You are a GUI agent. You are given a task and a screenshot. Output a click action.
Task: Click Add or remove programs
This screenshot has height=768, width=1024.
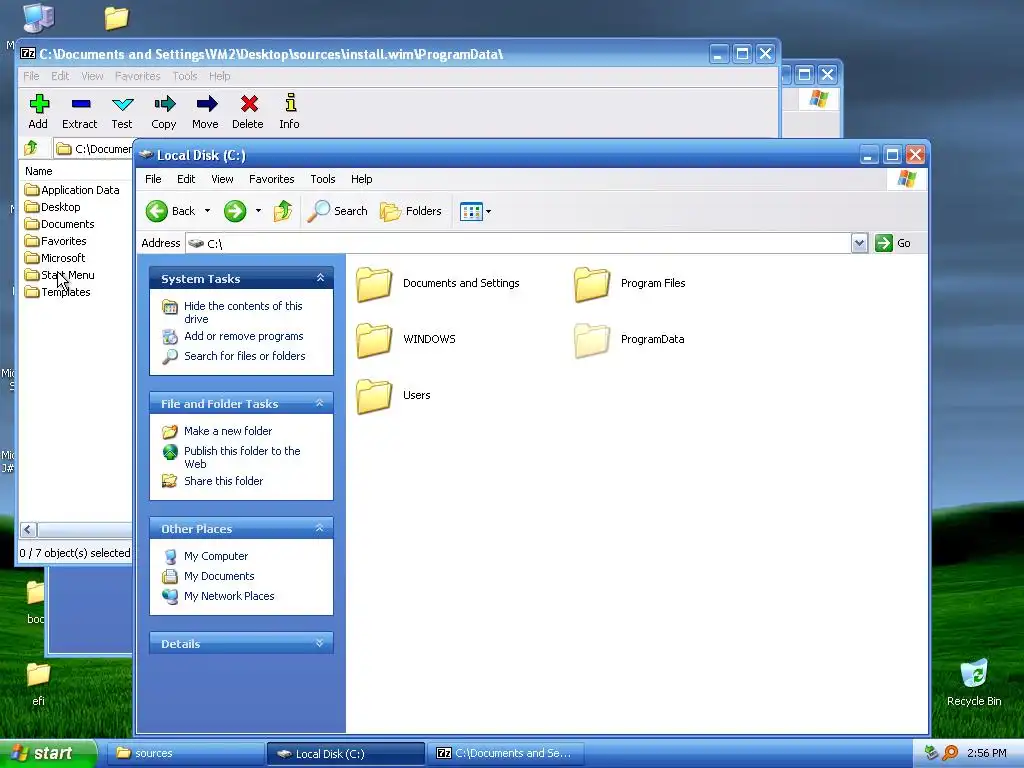(244, 336)
